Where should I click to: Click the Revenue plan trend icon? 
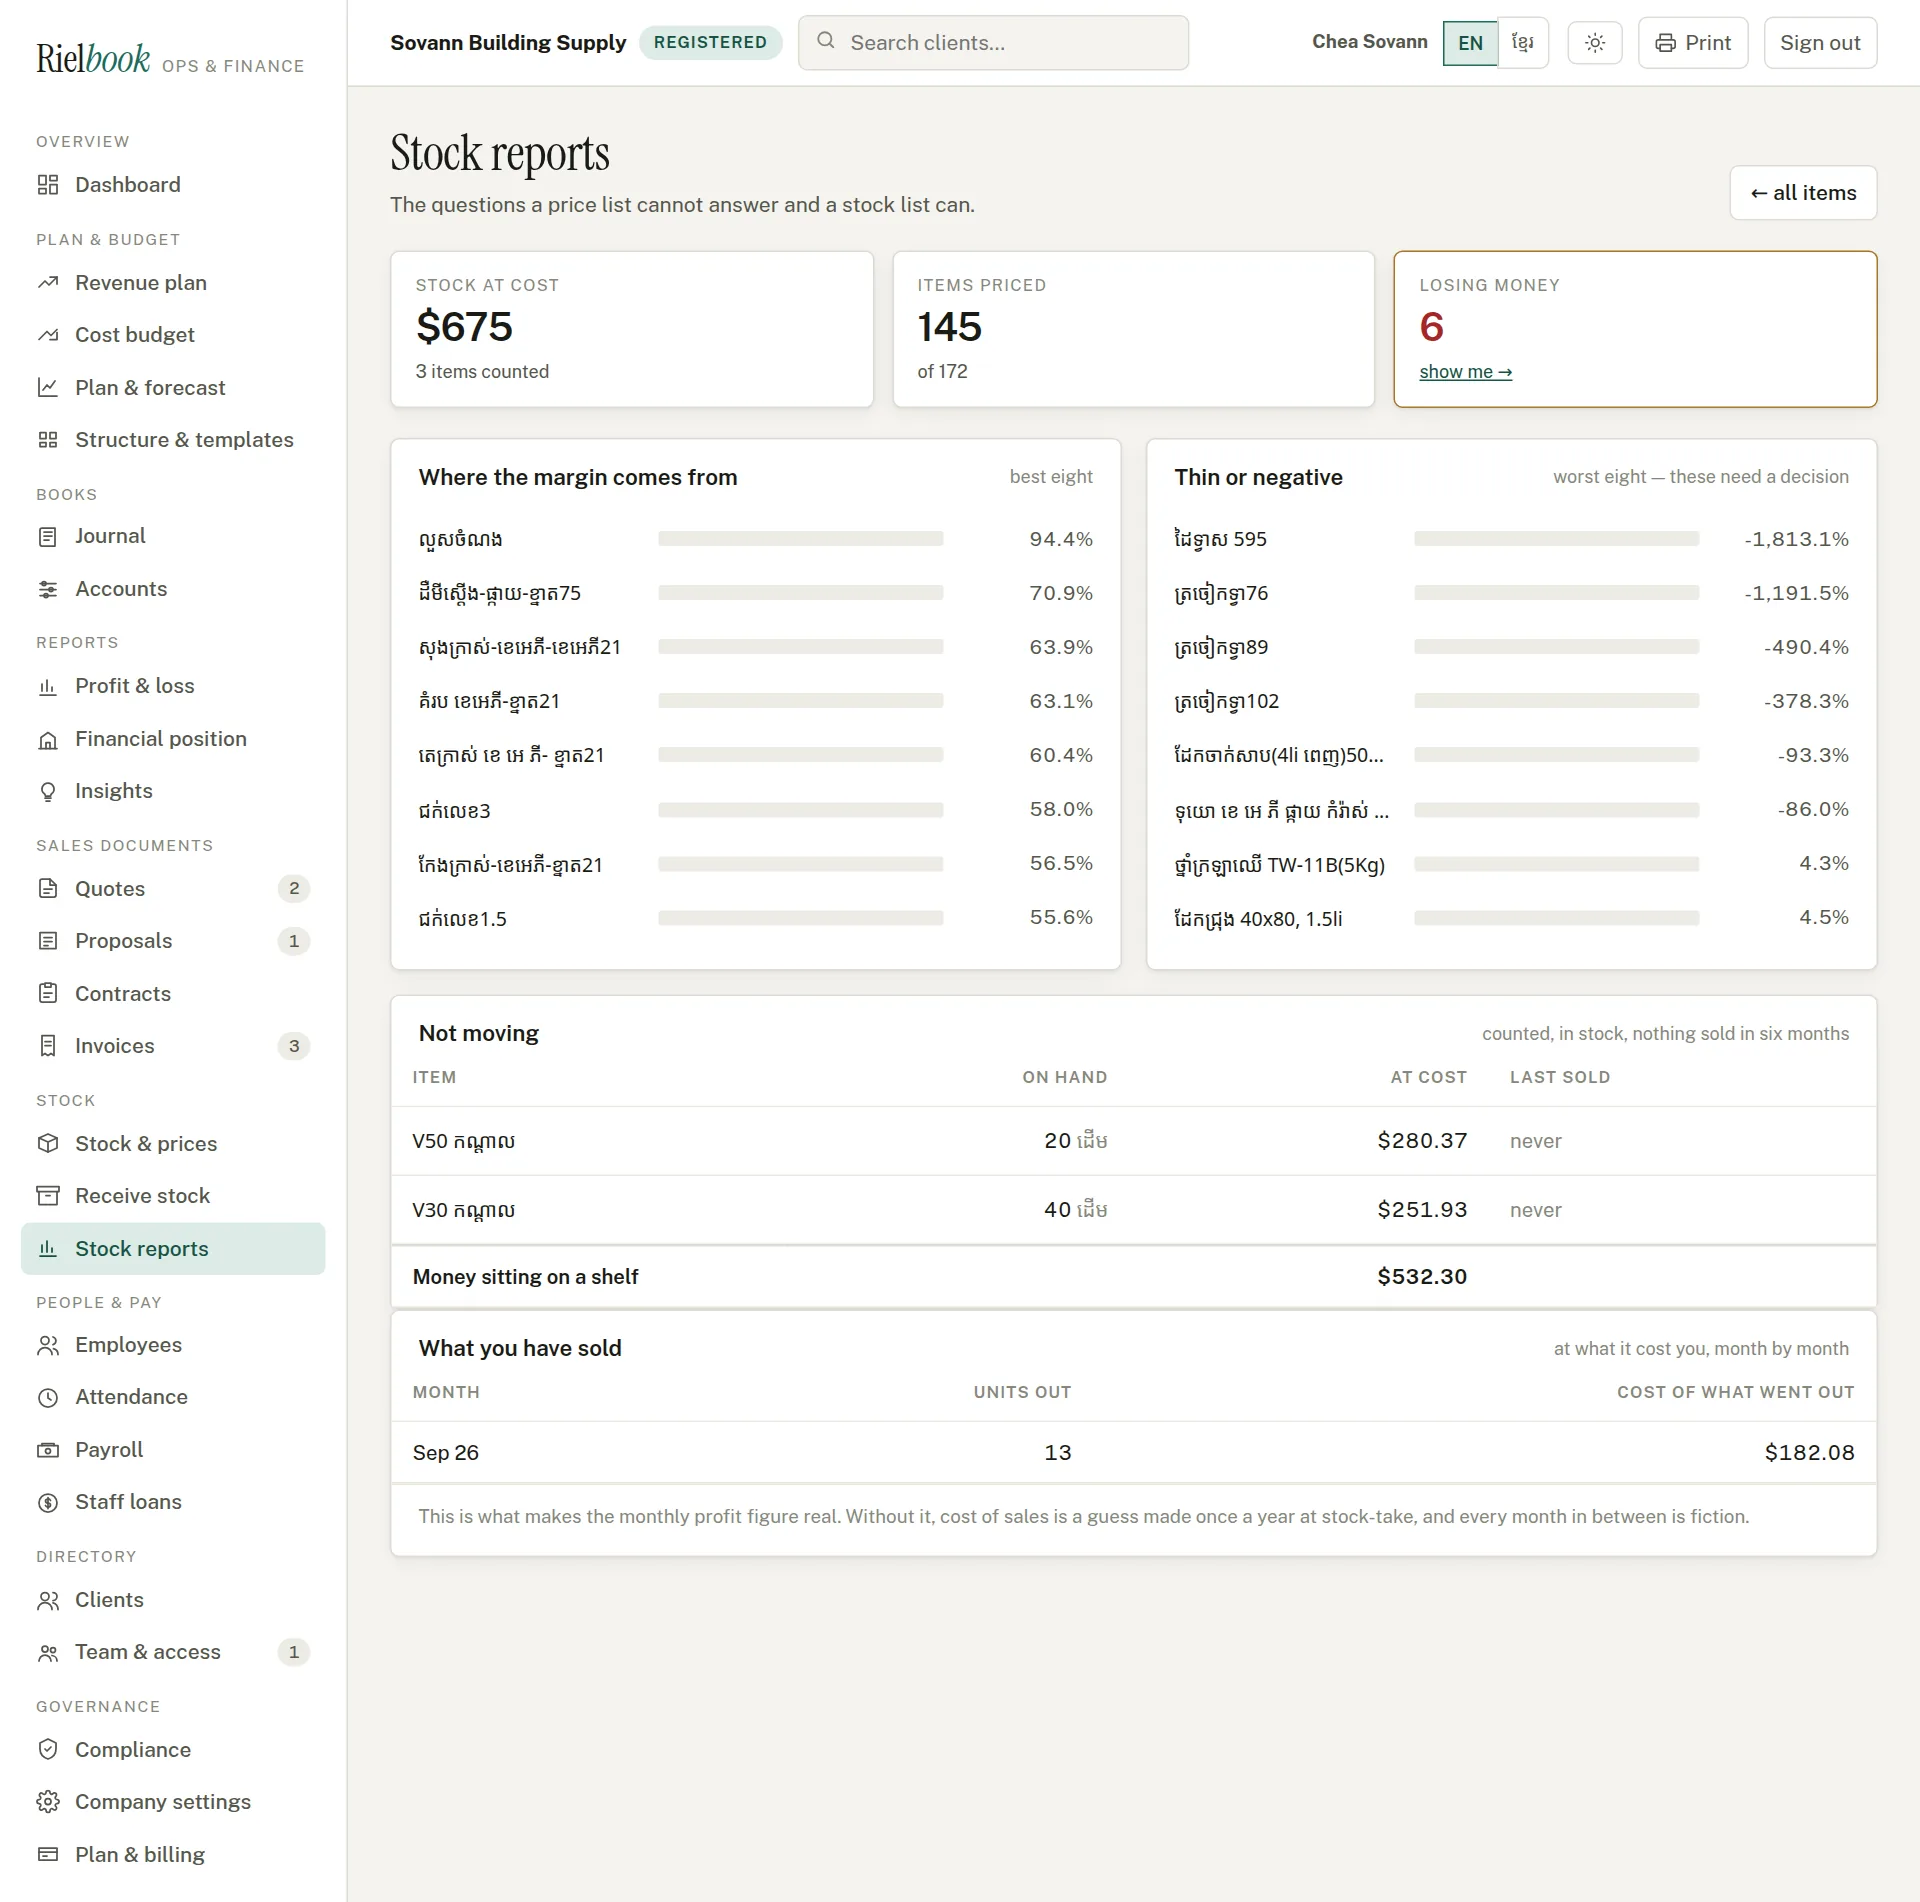click(48, 283)
